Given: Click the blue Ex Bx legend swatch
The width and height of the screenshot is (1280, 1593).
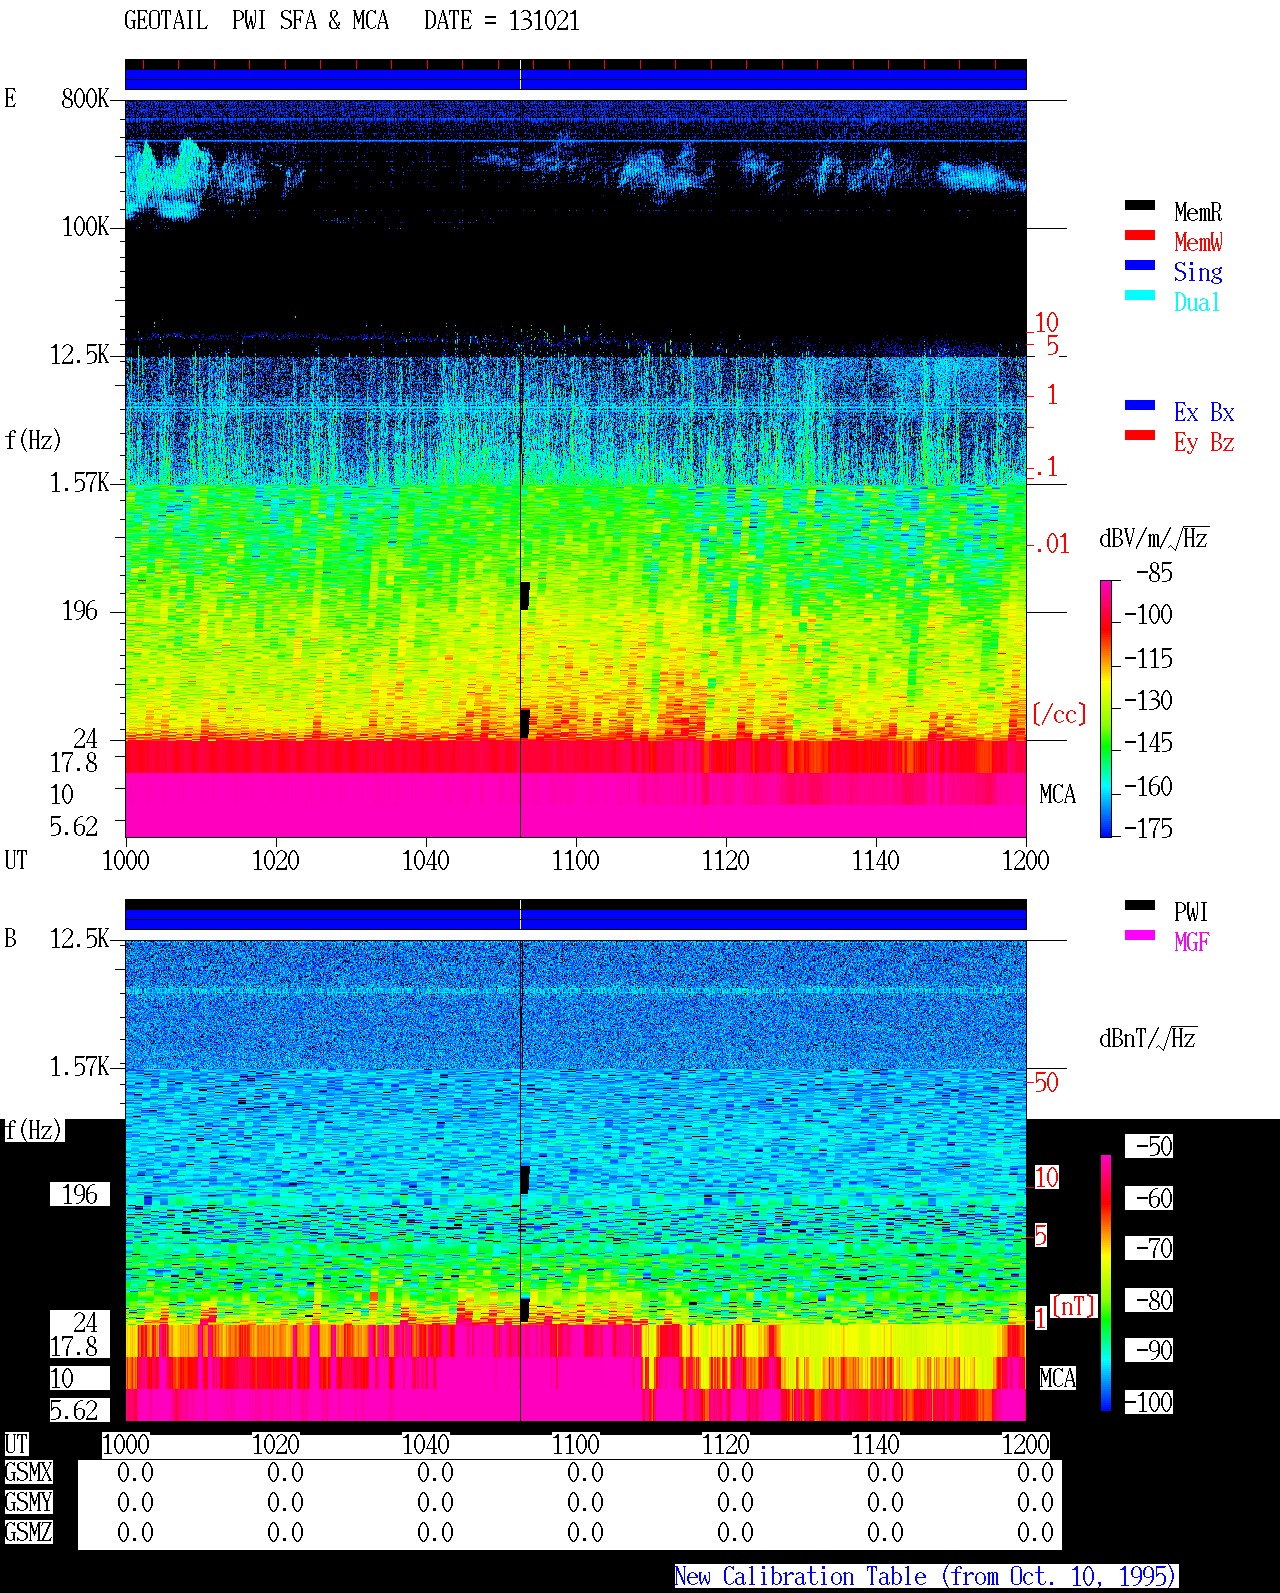Looking at the screenshot, I should coord(1140,405).
